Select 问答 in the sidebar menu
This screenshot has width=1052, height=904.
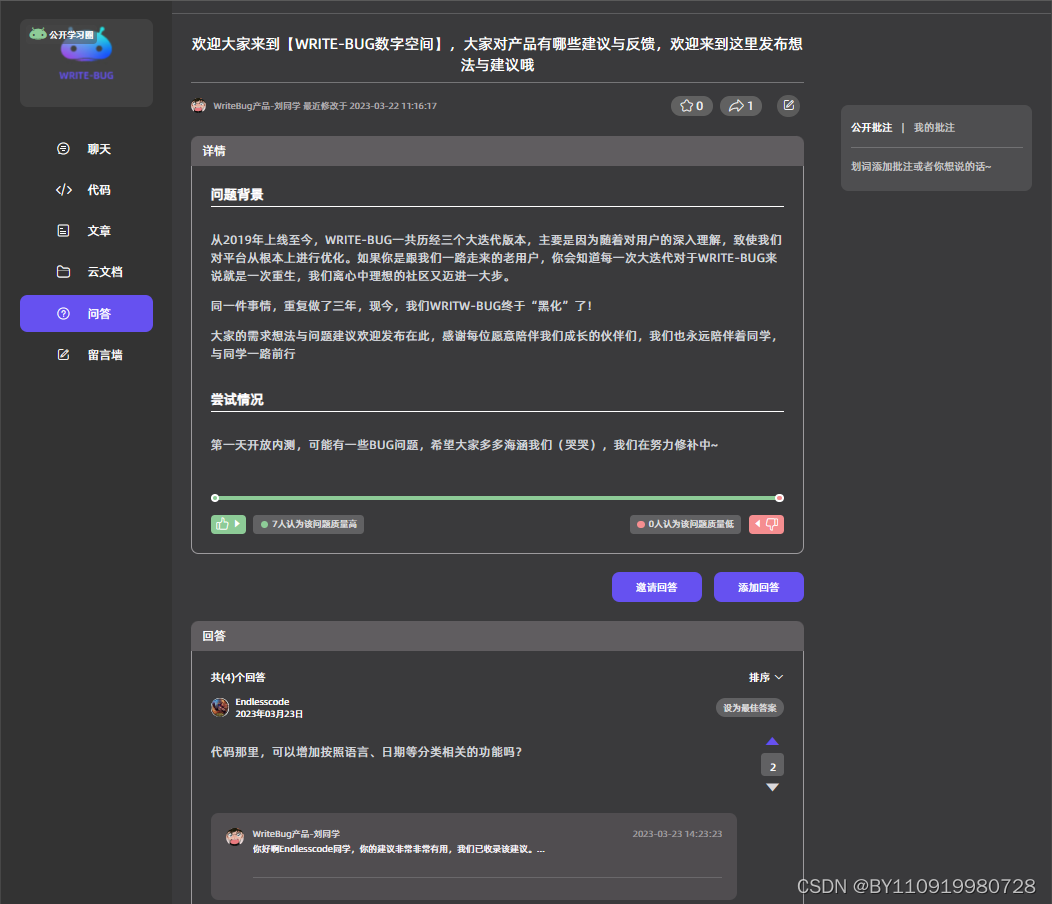tap(87, 313)
